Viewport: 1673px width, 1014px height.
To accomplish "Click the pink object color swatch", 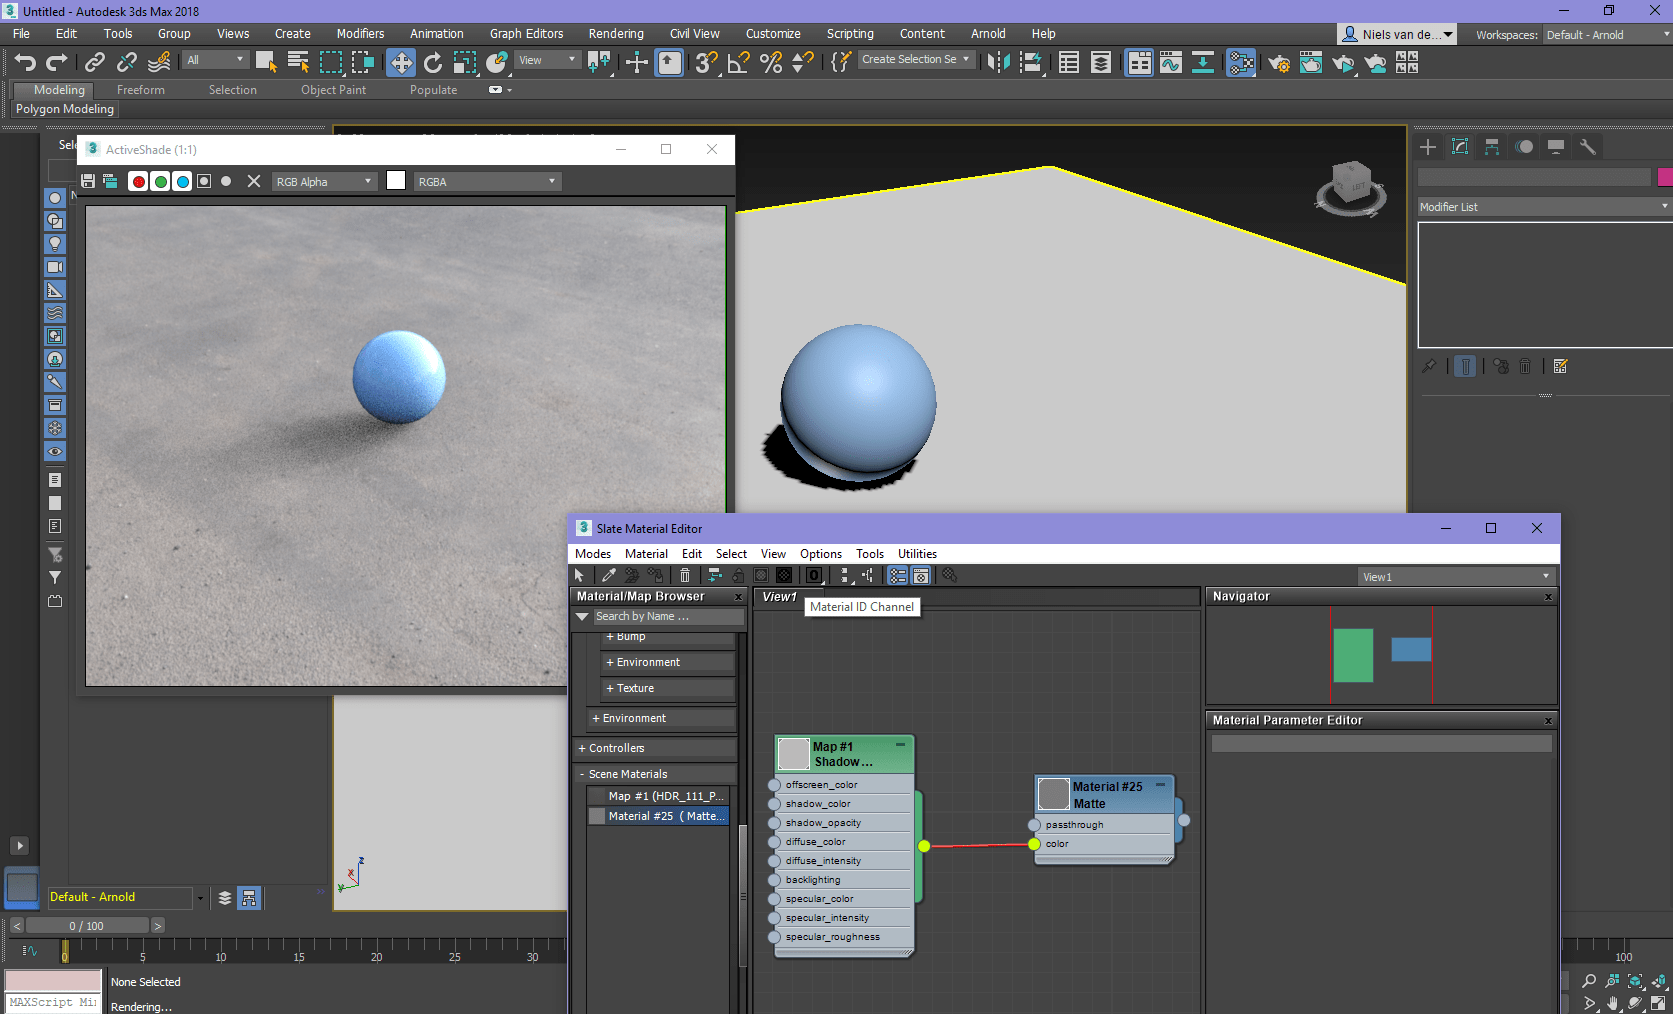I will click(x=1665, y=177).
